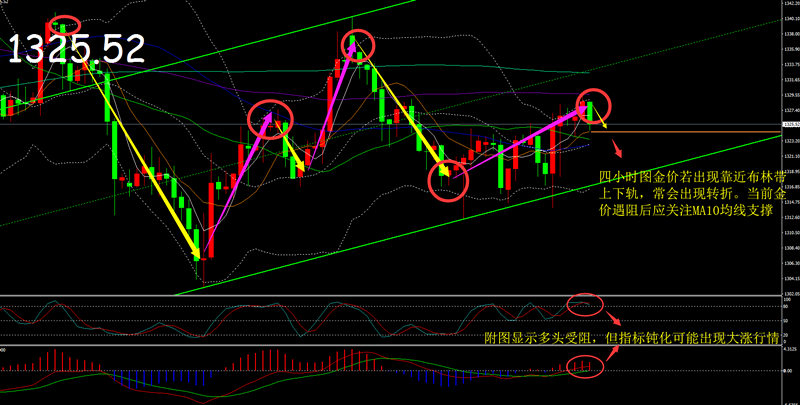Click the 1329.55 price scale value
Image resolution: width=800 pixels, height=405 pixels.
[791, 95]
